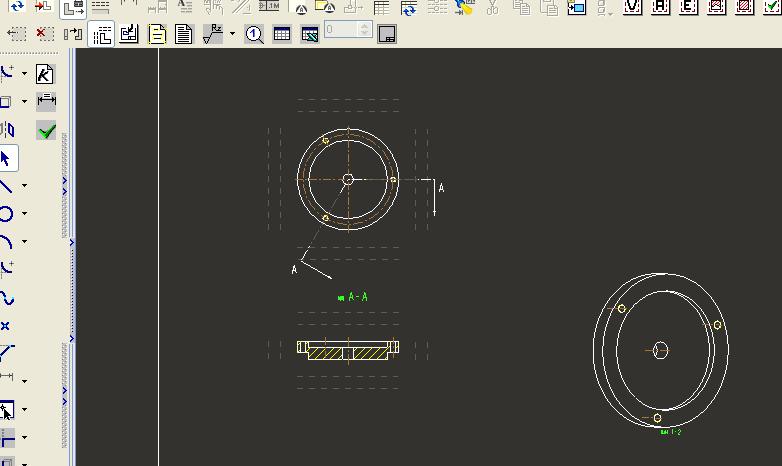Open the dropdown arrow next to Rz icon
Screen dimensions: 782x466
pyautogui.click(x=232, y=34)
